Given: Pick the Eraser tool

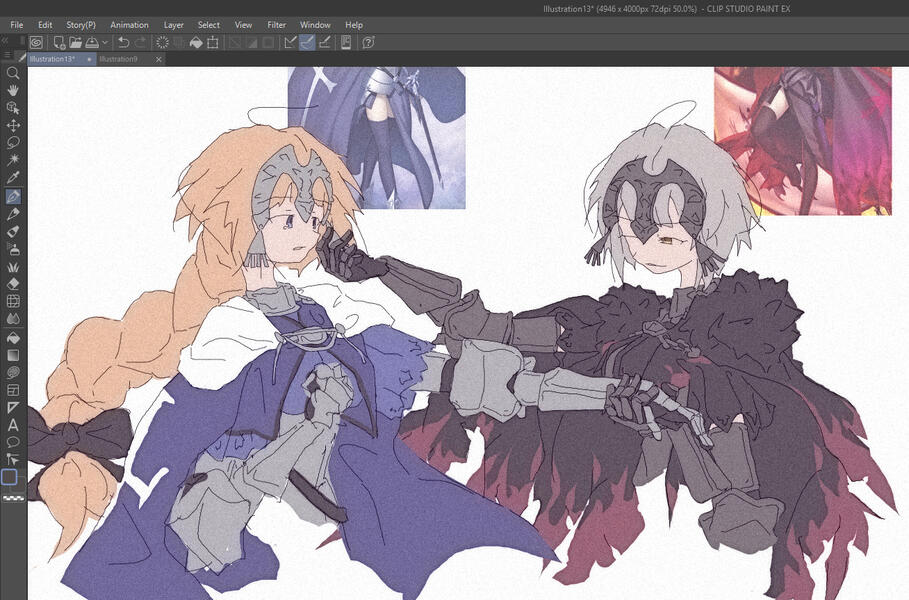Looking at the screenshot, I should pos(13,284).
